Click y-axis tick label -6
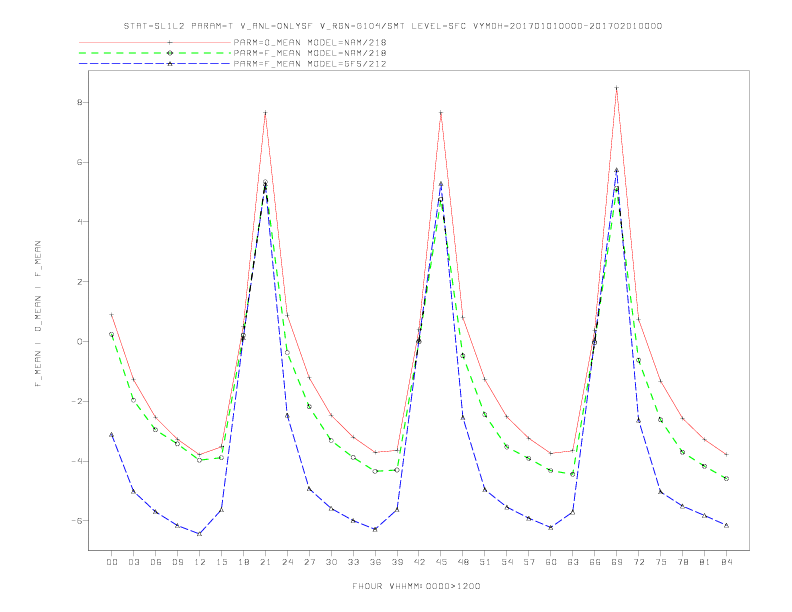The image size is (792, 612). pyautogui.click(x=77, y=521)
